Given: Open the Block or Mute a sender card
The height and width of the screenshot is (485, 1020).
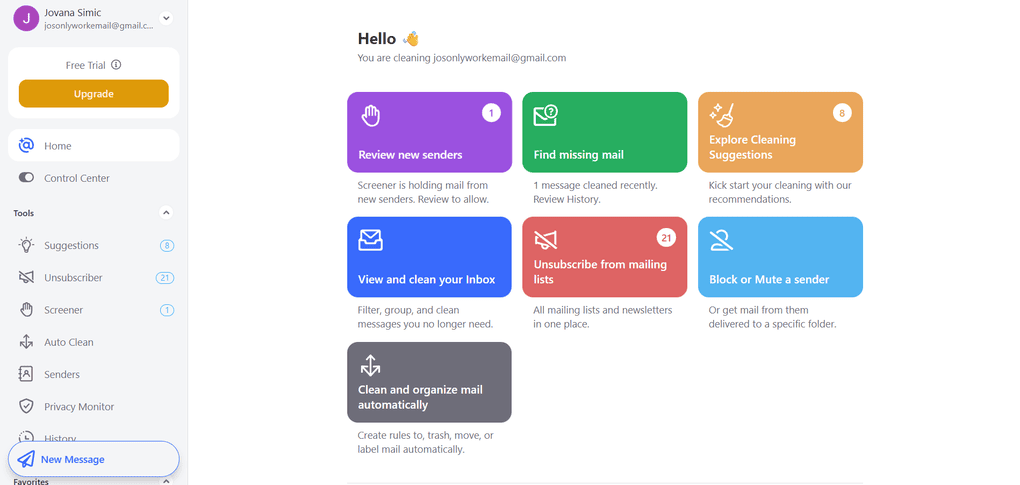Looking at the screenshot, I should coord(780,257).
